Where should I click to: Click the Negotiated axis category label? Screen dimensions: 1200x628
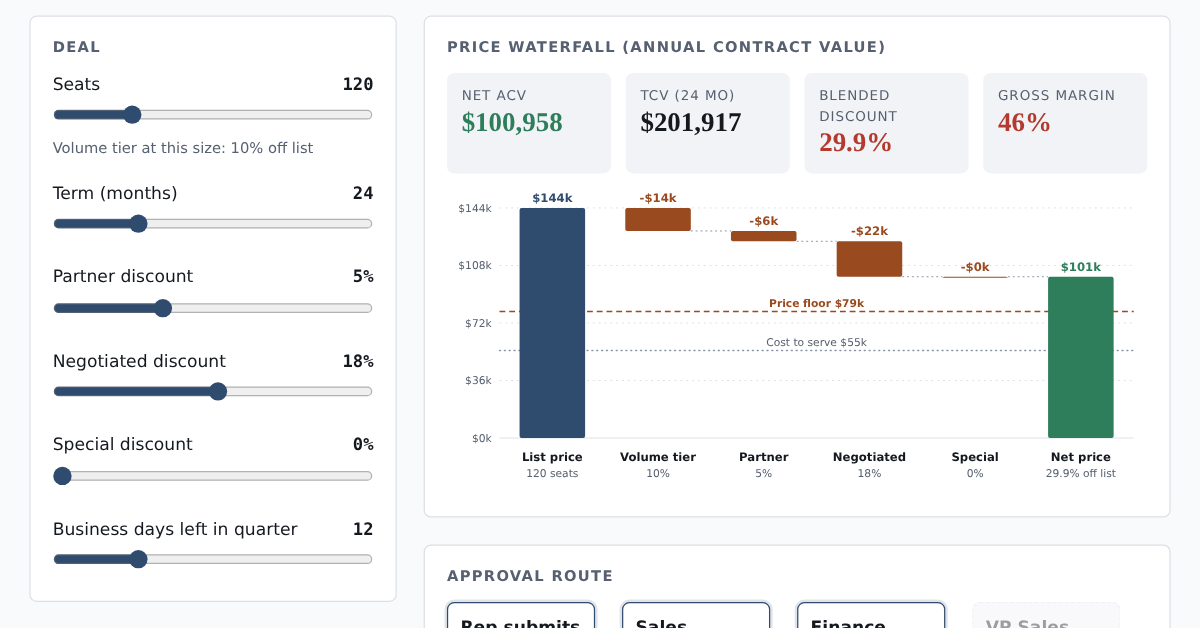869,457
